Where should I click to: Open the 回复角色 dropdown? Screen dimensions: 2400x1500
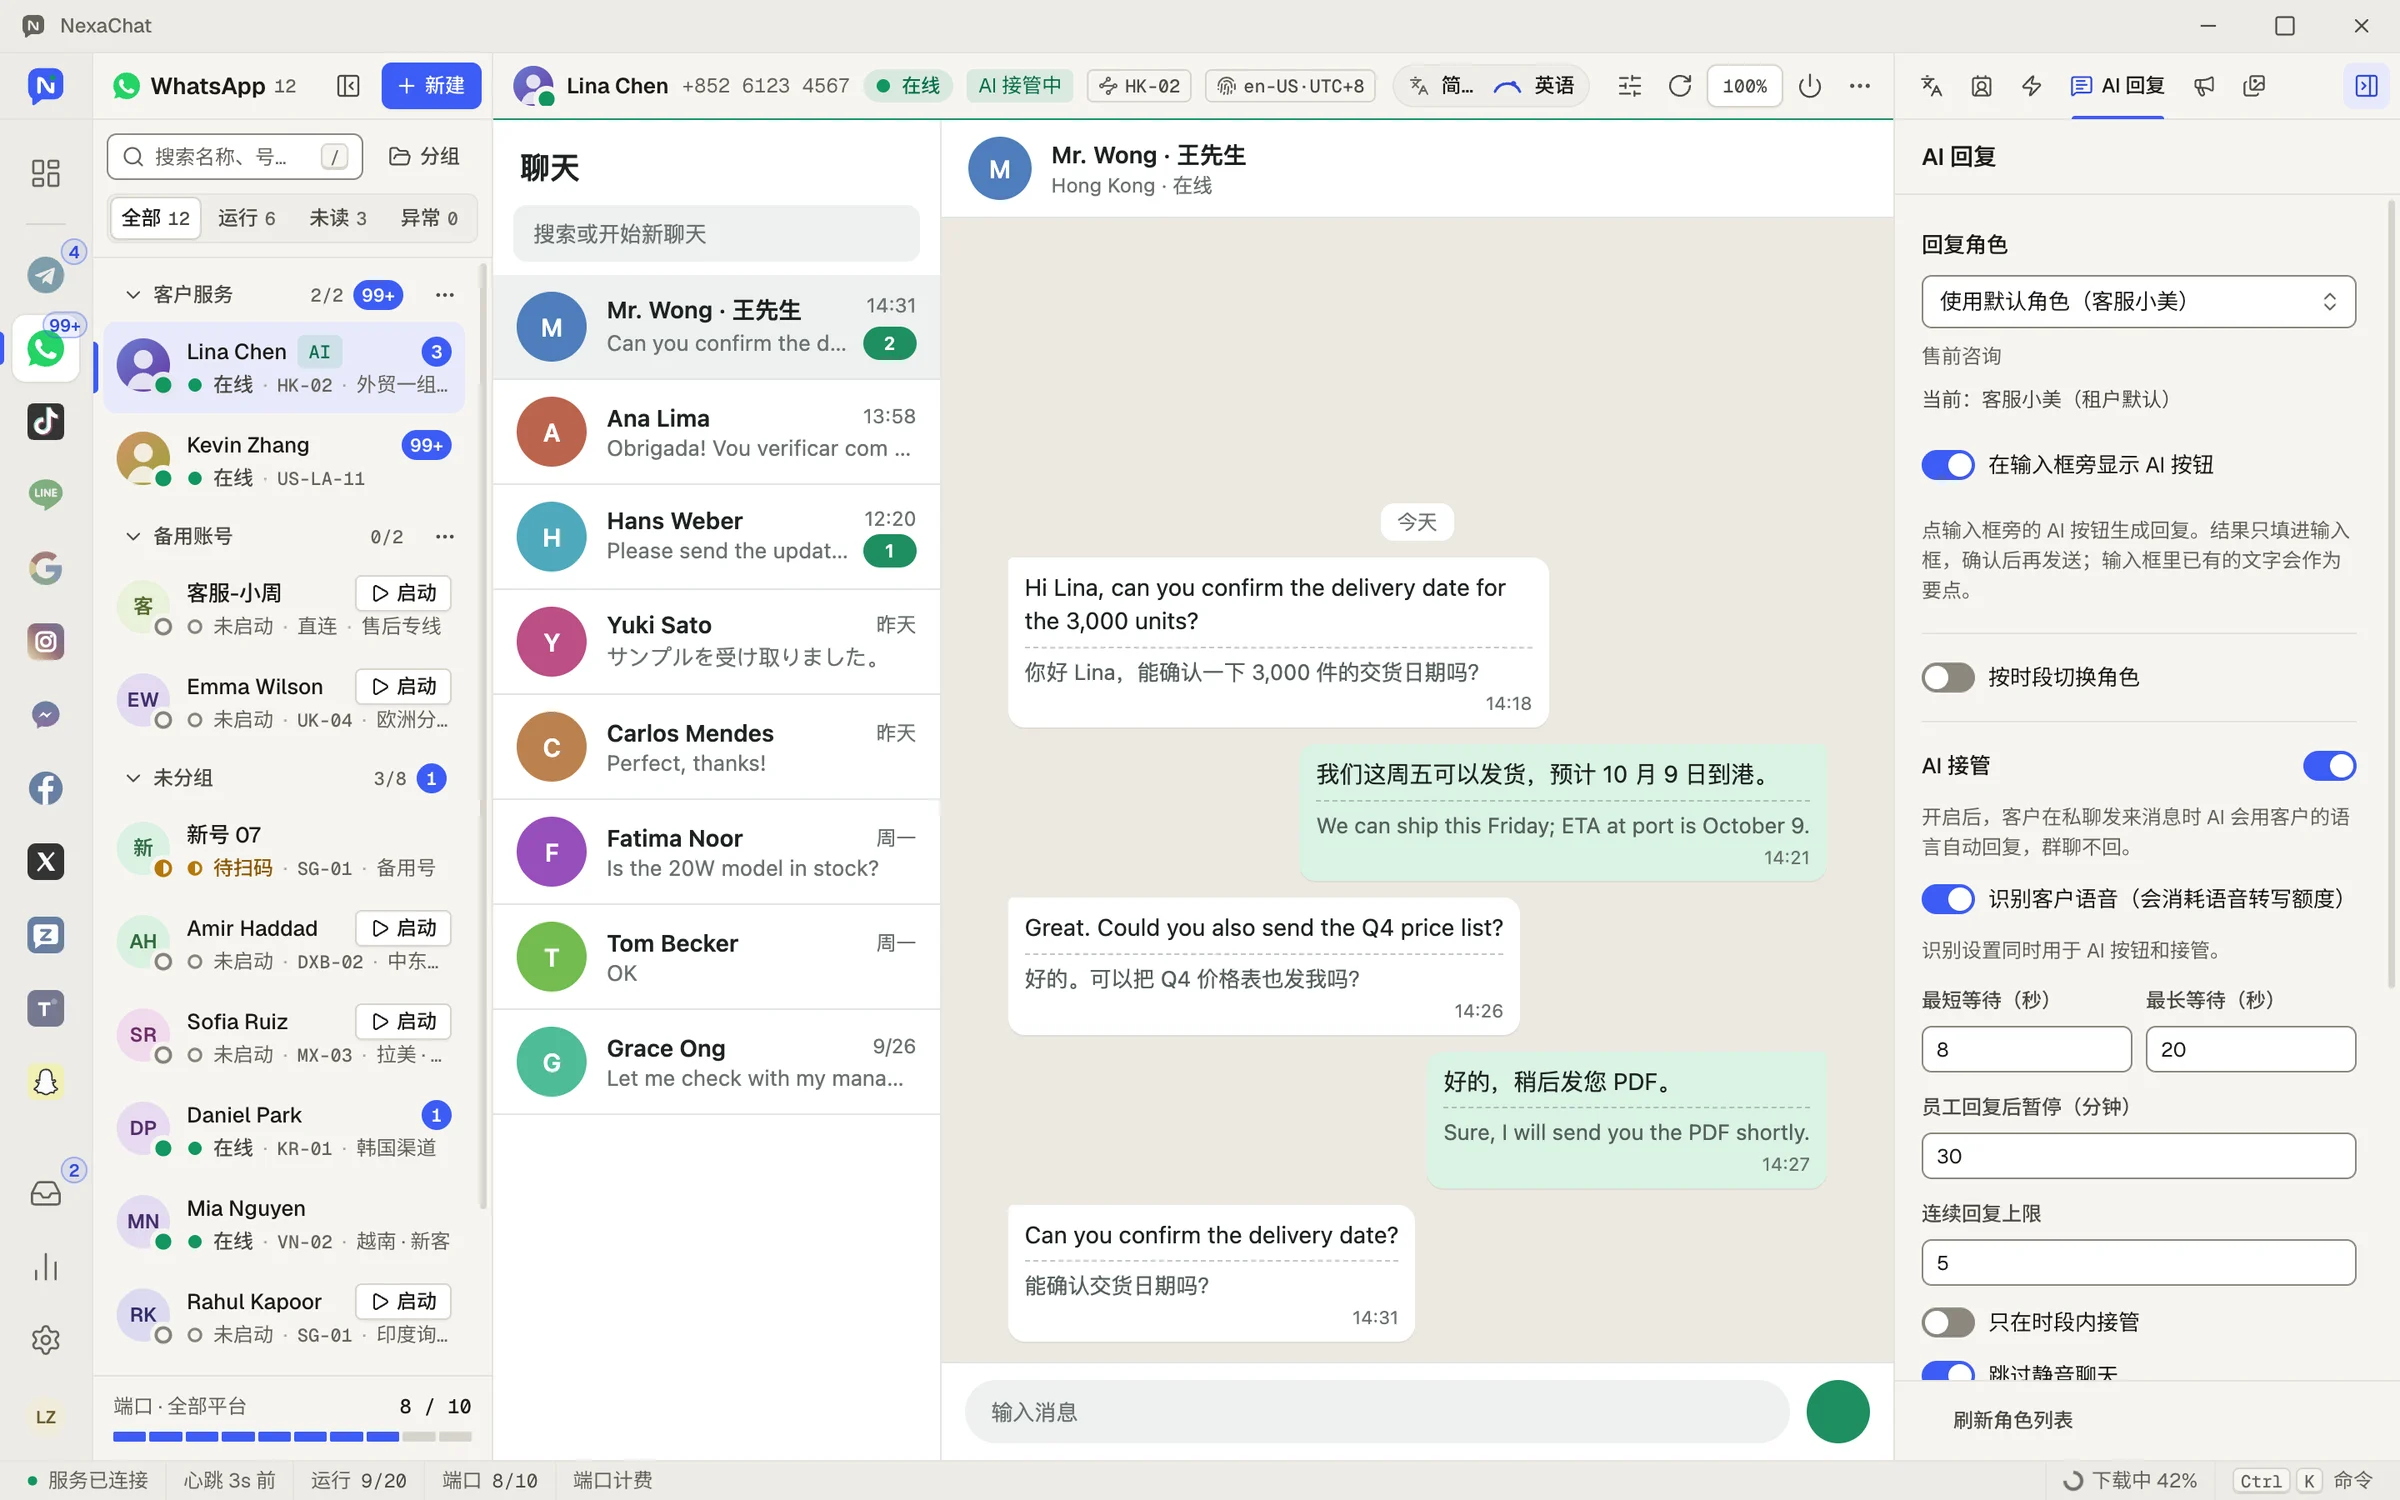[2138, 301]
